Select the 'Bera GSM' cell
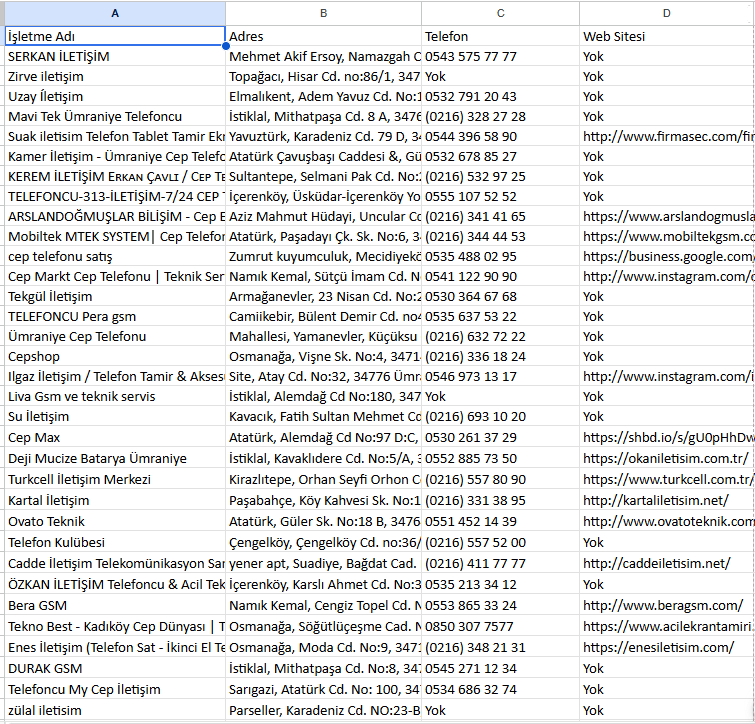The image size is (755, 724). [115, 605]
